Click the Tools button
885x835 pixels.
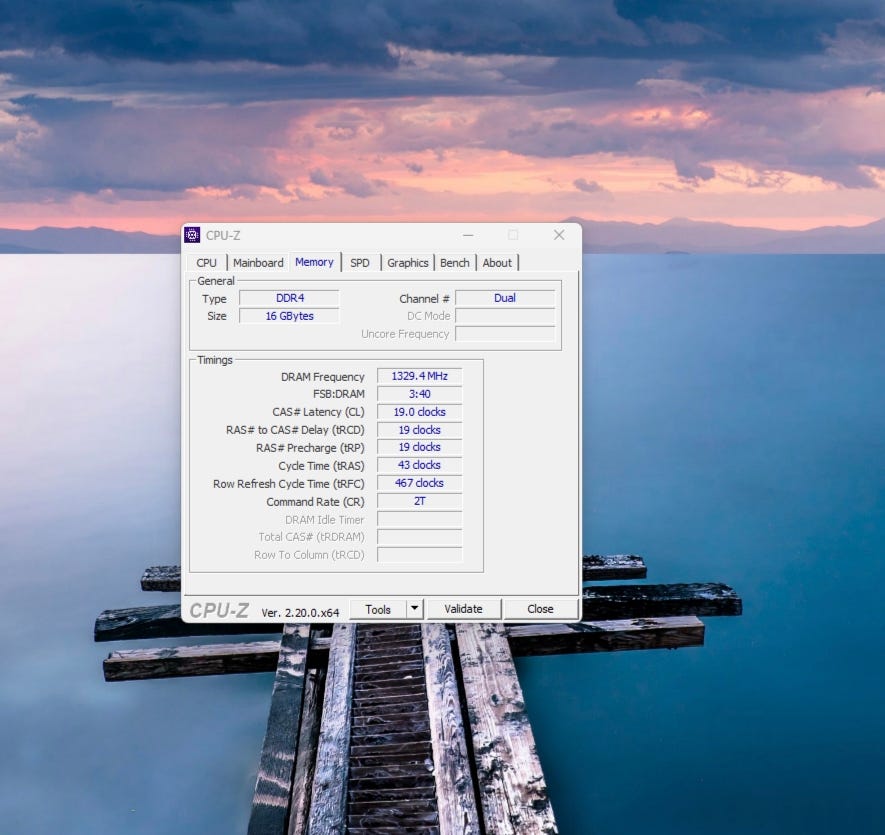click(x=378, y=609)
